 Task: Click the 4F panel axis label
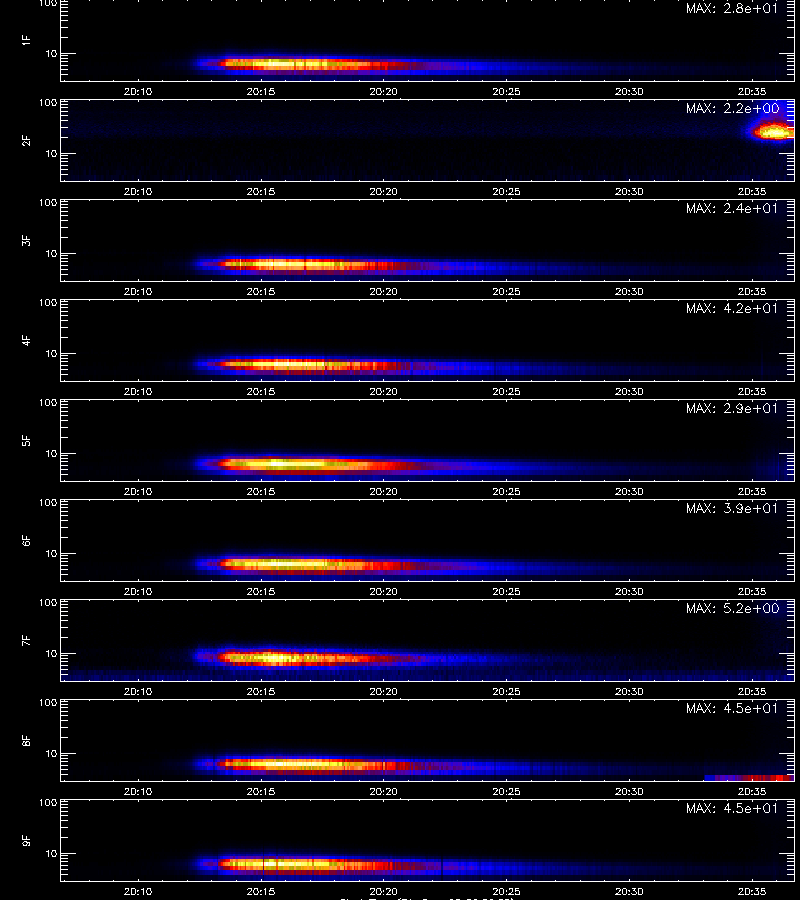tap(26, 340)
